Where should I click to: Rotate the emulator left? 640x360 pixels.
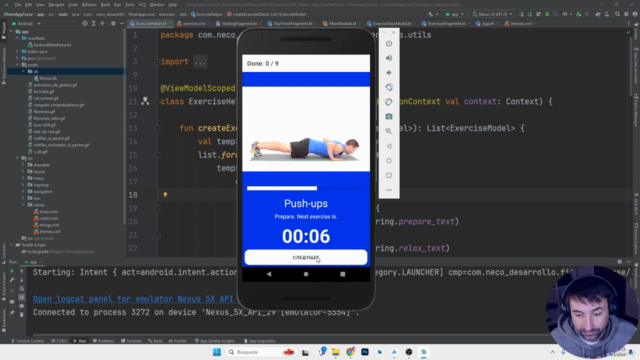[x=389, y=87]
